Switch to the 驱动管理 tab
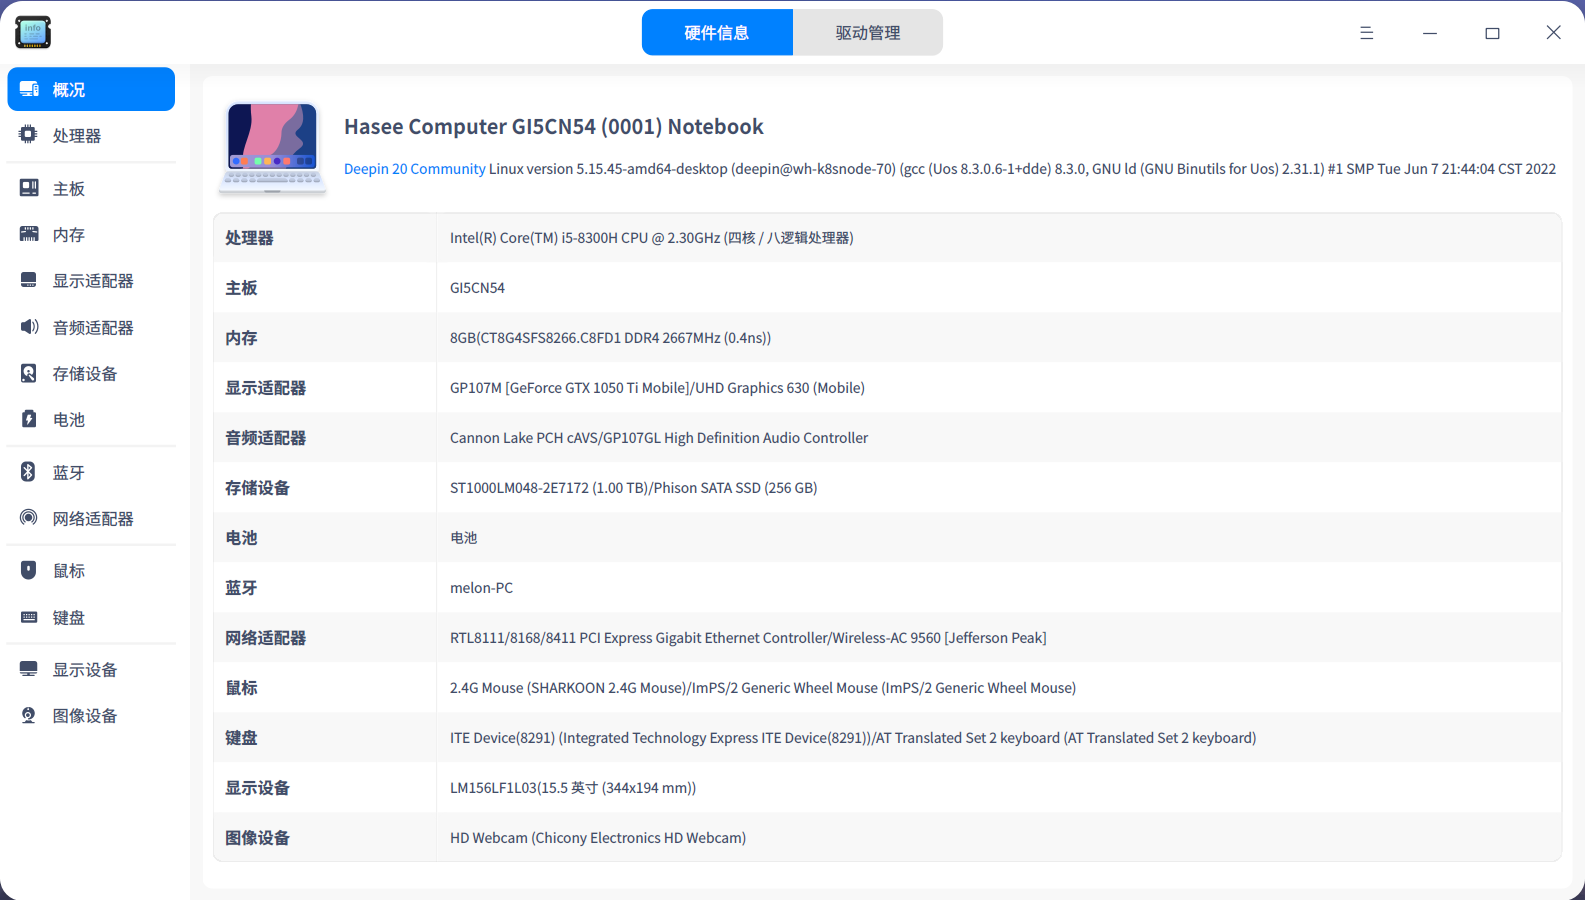Viewport: 1585px width, 900px height. tap(868, 32)
